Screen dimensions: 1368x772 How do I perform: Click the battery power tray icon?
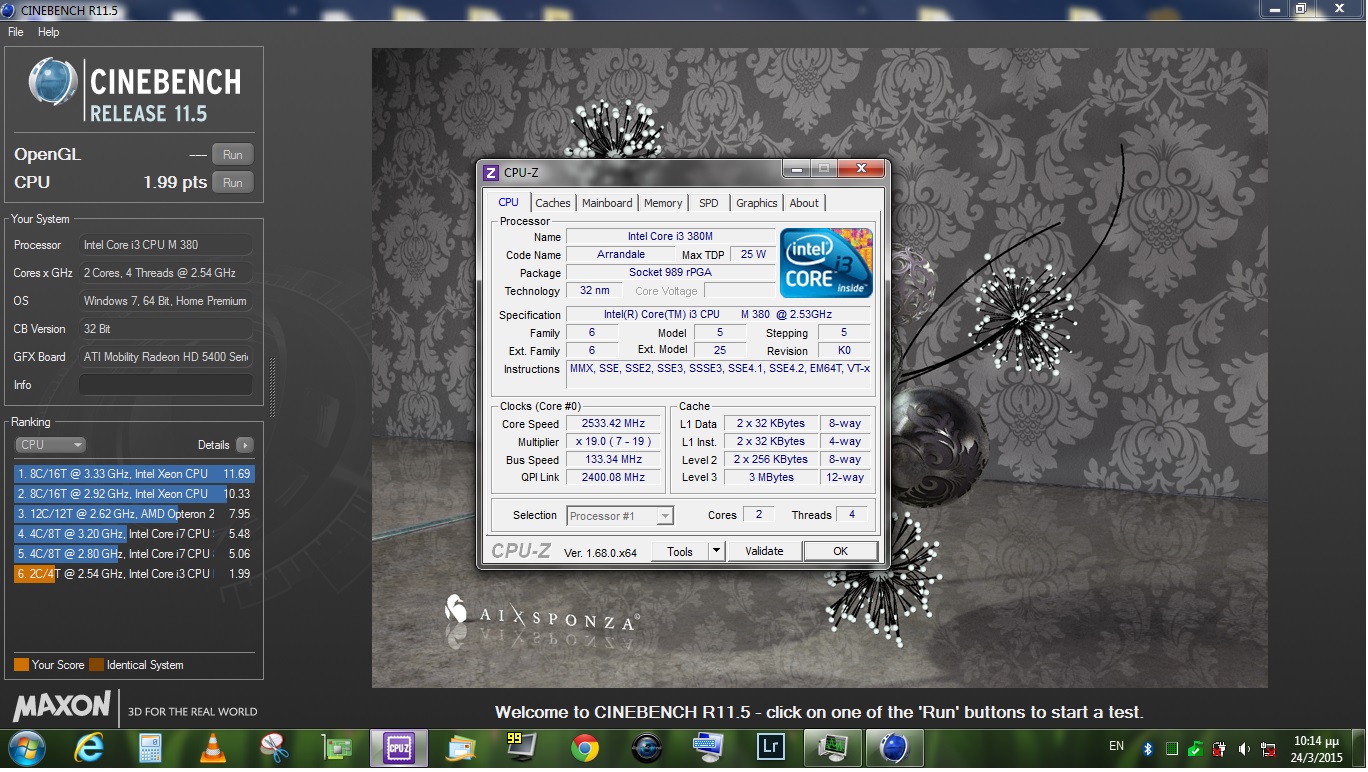click(1220, 749)
